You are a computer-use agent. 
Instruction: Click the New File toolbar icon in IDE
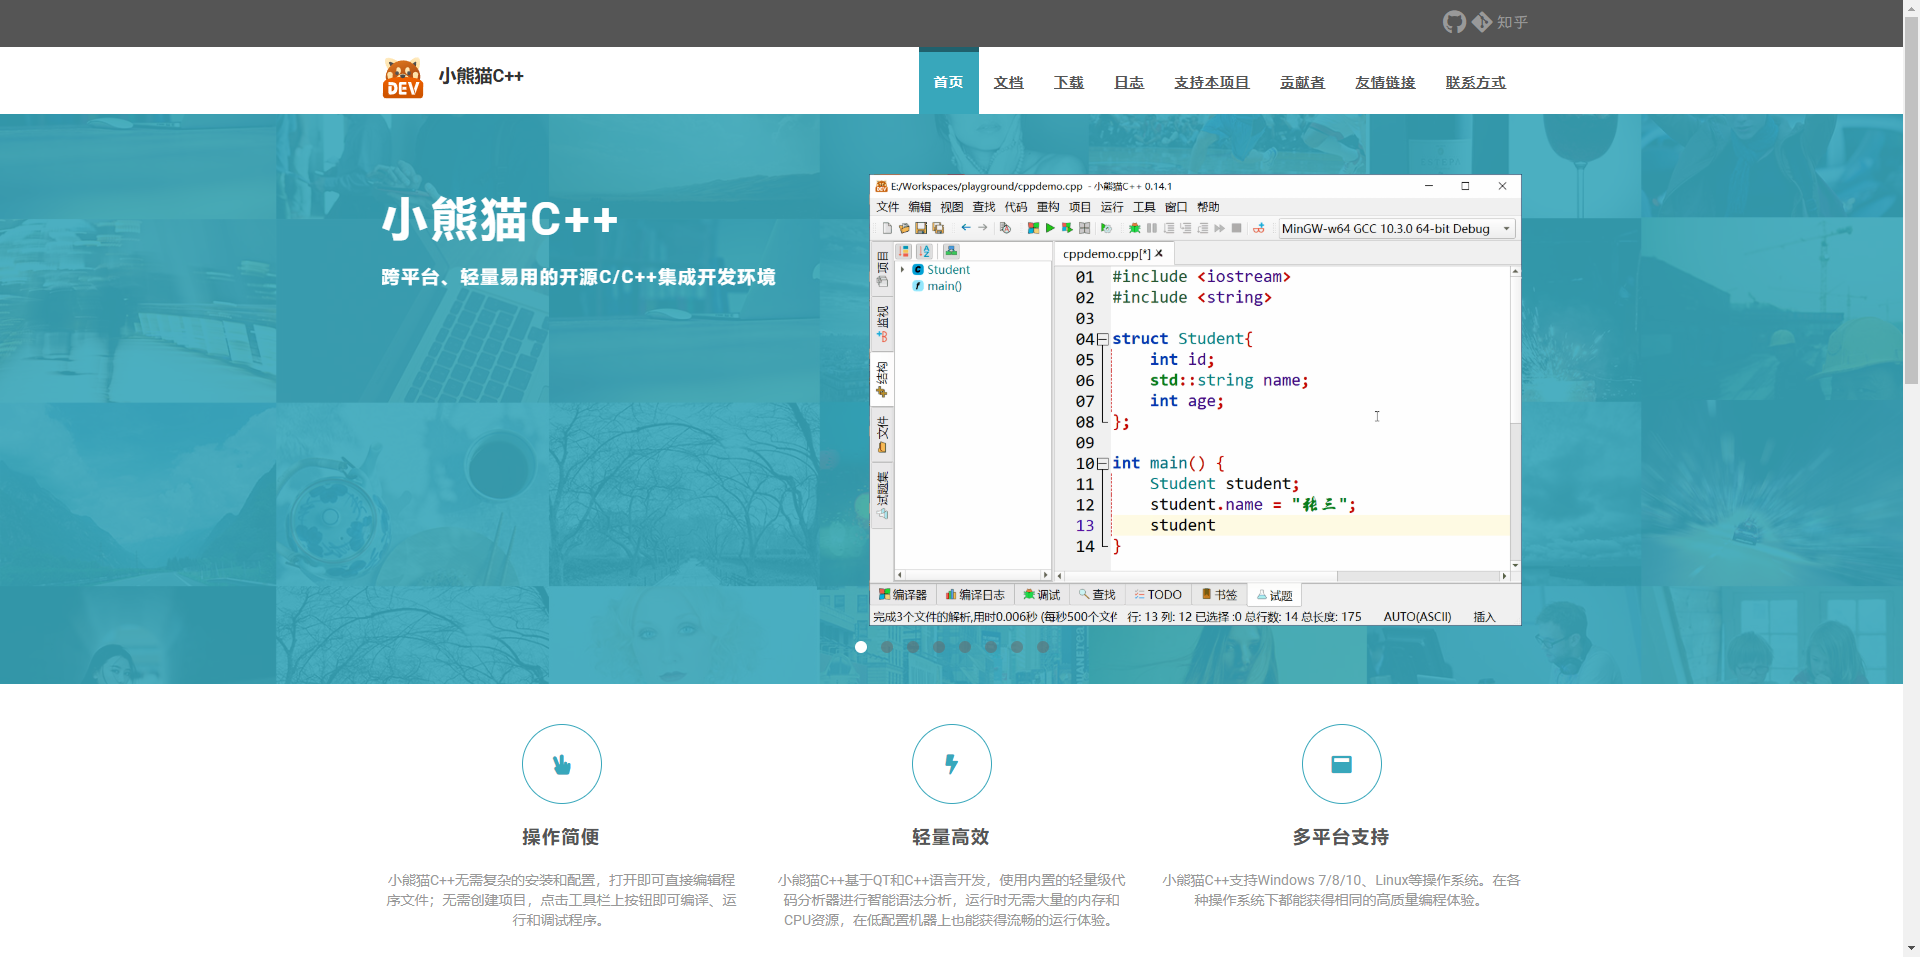coord(887,228)
